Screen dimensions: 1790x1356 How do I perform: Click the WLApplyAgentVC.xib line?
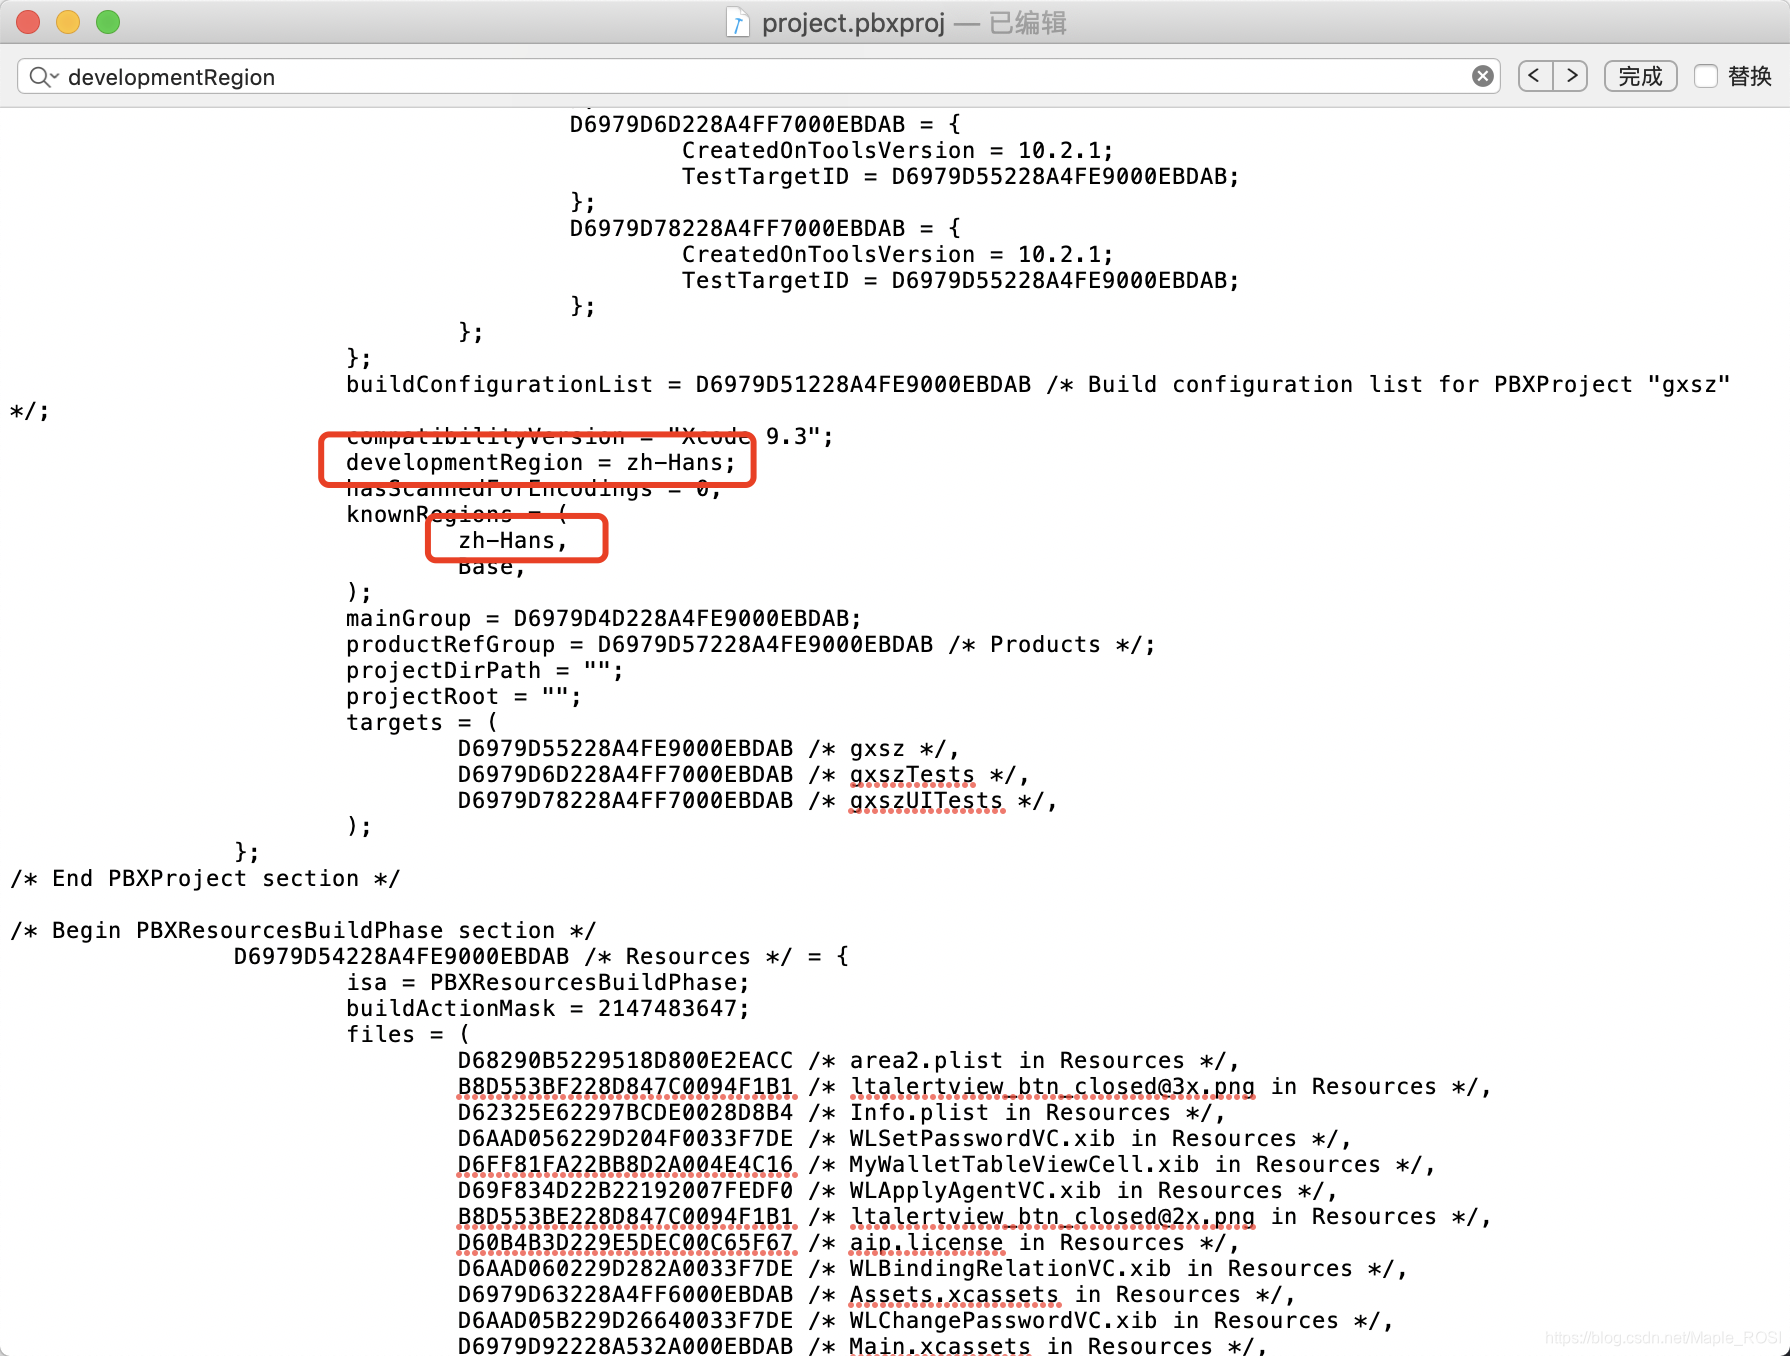[897, 1190]
